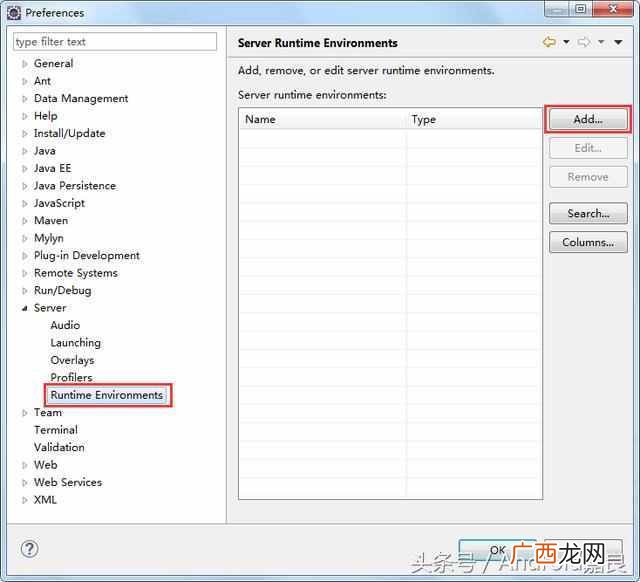Expand the Install/Update node
640x582 pixels.
25,133
